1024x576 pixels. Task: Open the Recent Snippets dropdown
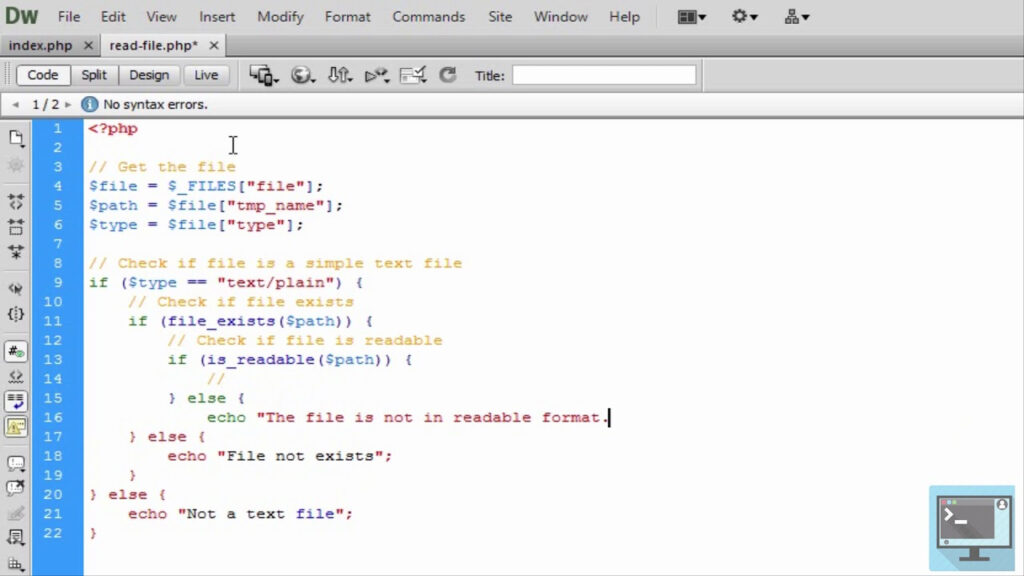[16, 537]
